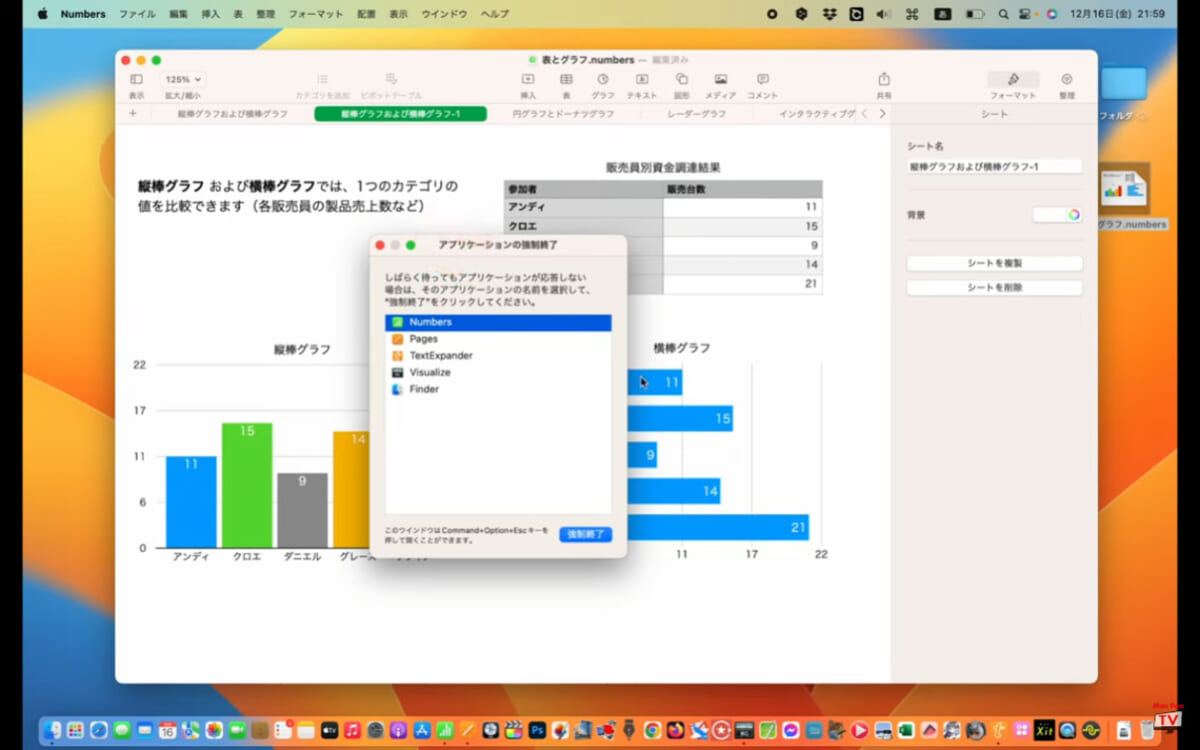Click the volume icon in menu bar

[883, 14]
